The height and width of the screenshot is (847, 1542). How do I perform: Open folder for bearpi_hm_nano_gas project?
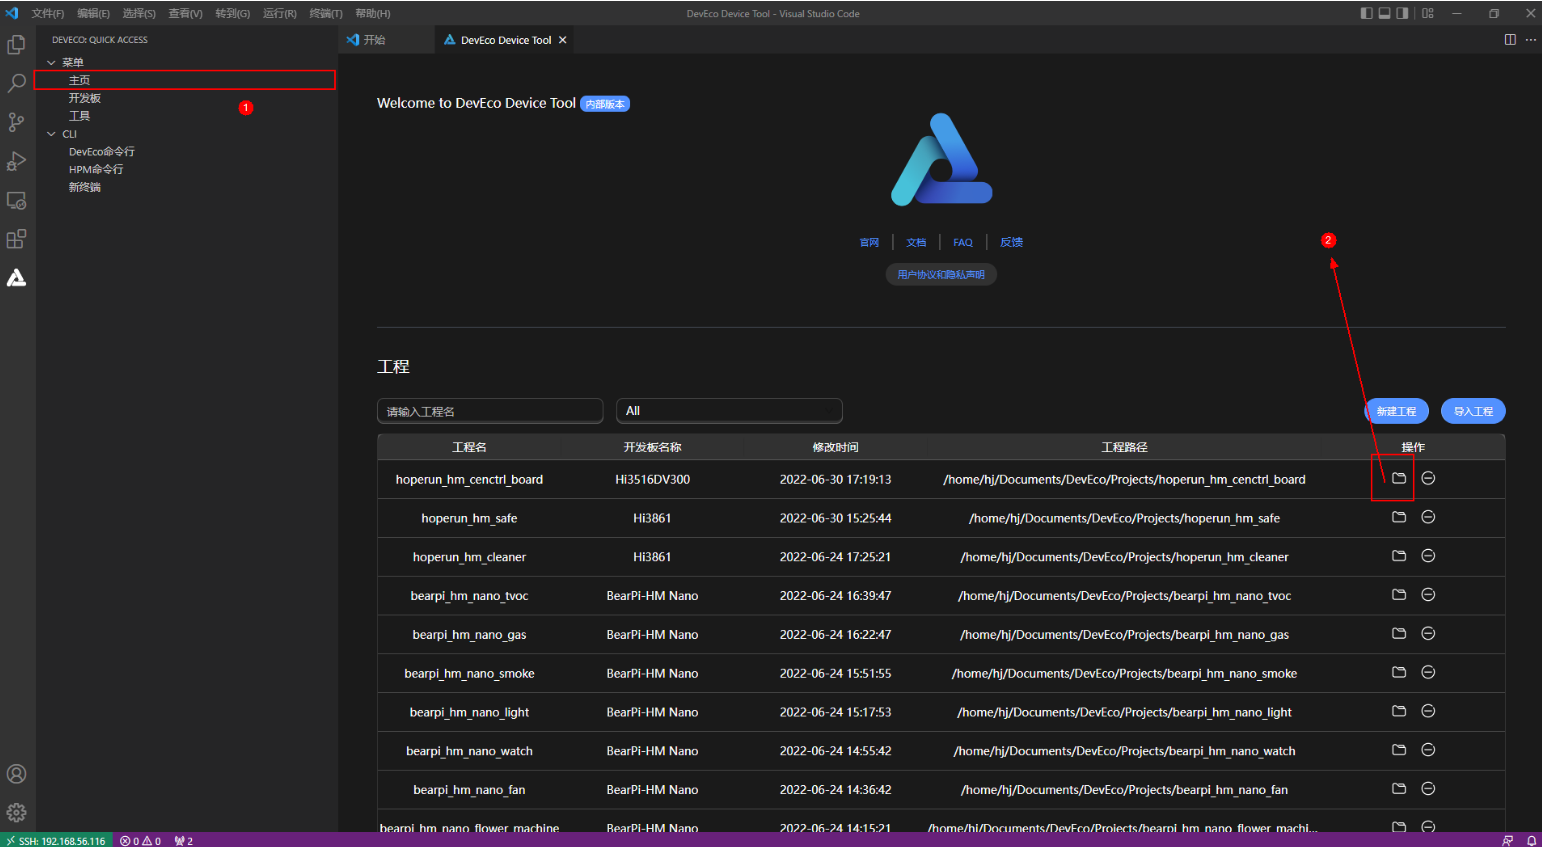tap(1399, 633)
